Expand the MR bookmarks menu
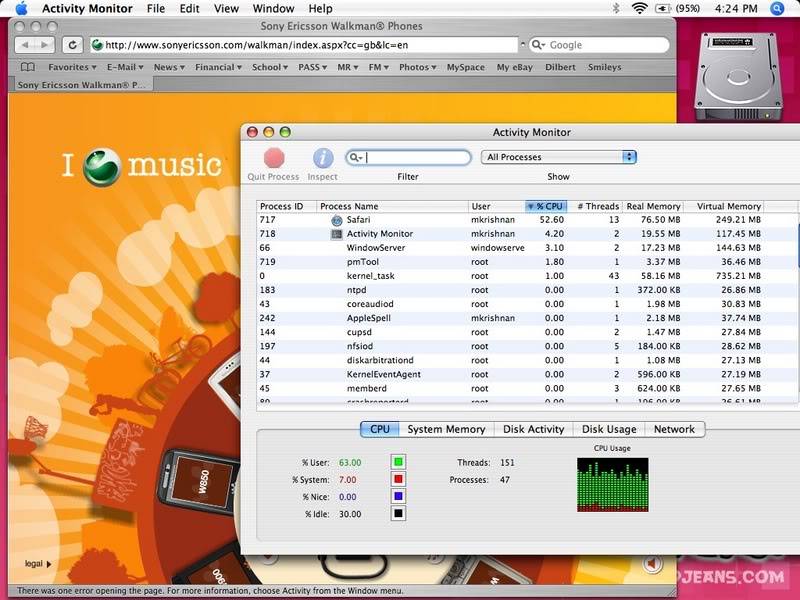The image size is (800, 600). coord(347,67)
